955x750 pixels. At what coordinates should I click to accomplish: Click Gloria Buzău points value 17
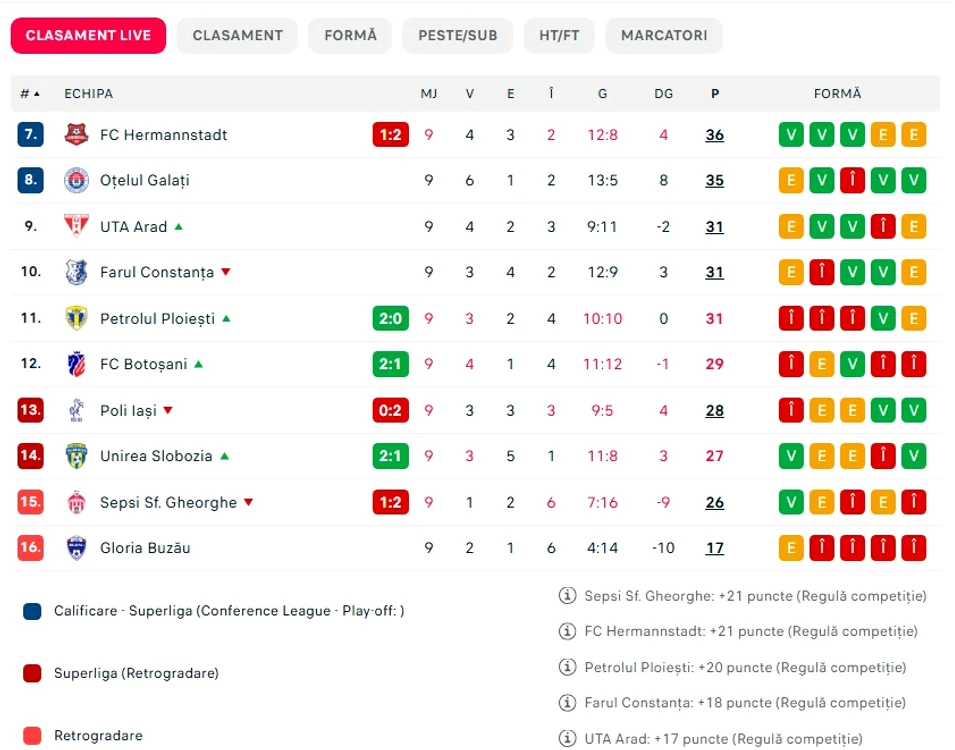pos(714,548)
